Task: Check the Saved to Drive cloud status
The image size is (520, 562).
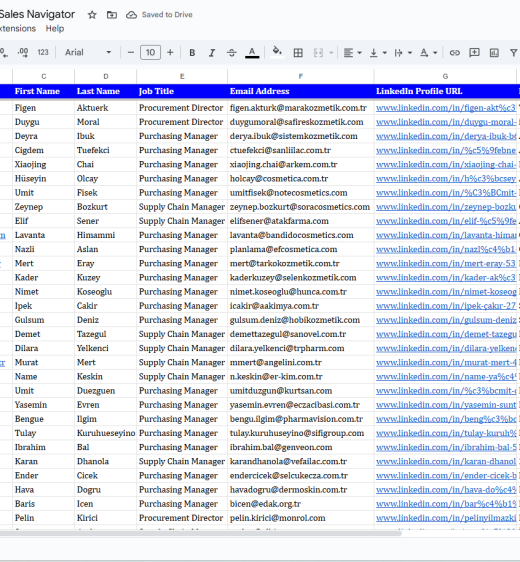Action: tap(131, 15)
